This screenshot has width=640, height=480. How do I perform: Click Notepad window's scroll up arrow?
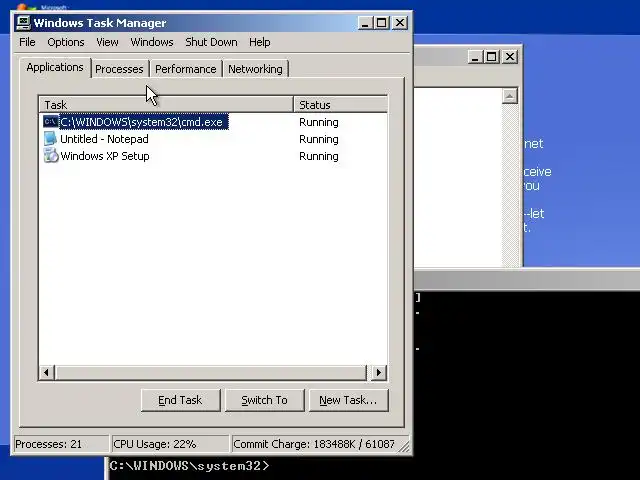coord(510,96)
